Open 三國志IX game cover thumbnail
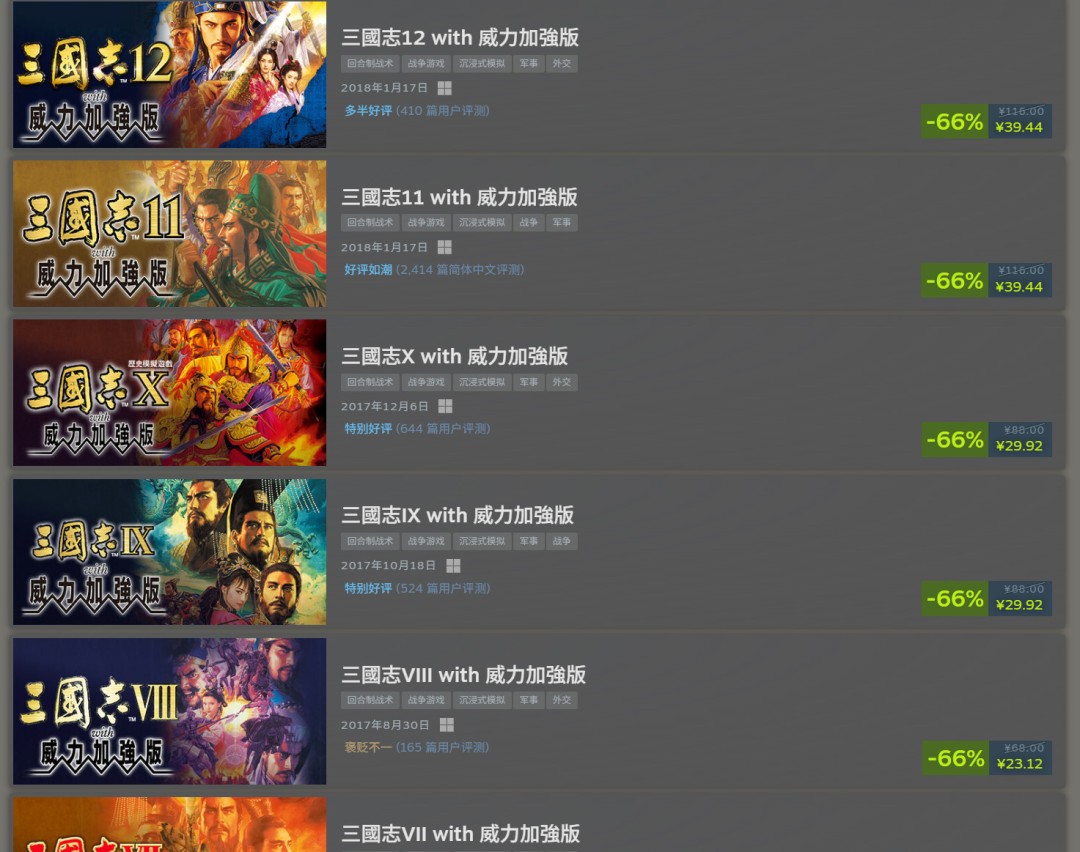The width and height of the screenshot is (1080, 852). 169,552
